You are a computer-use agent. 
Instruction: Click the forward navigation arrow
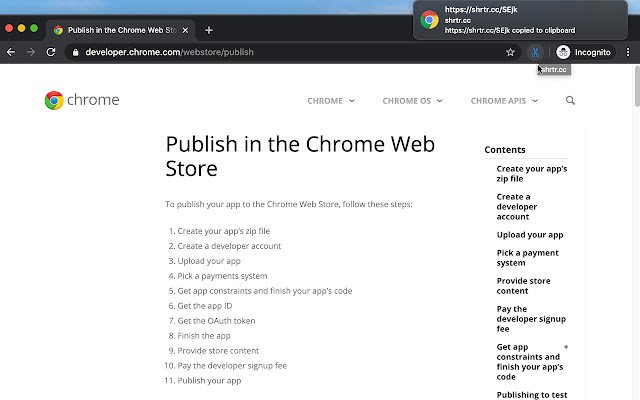[x=31, y=52]
